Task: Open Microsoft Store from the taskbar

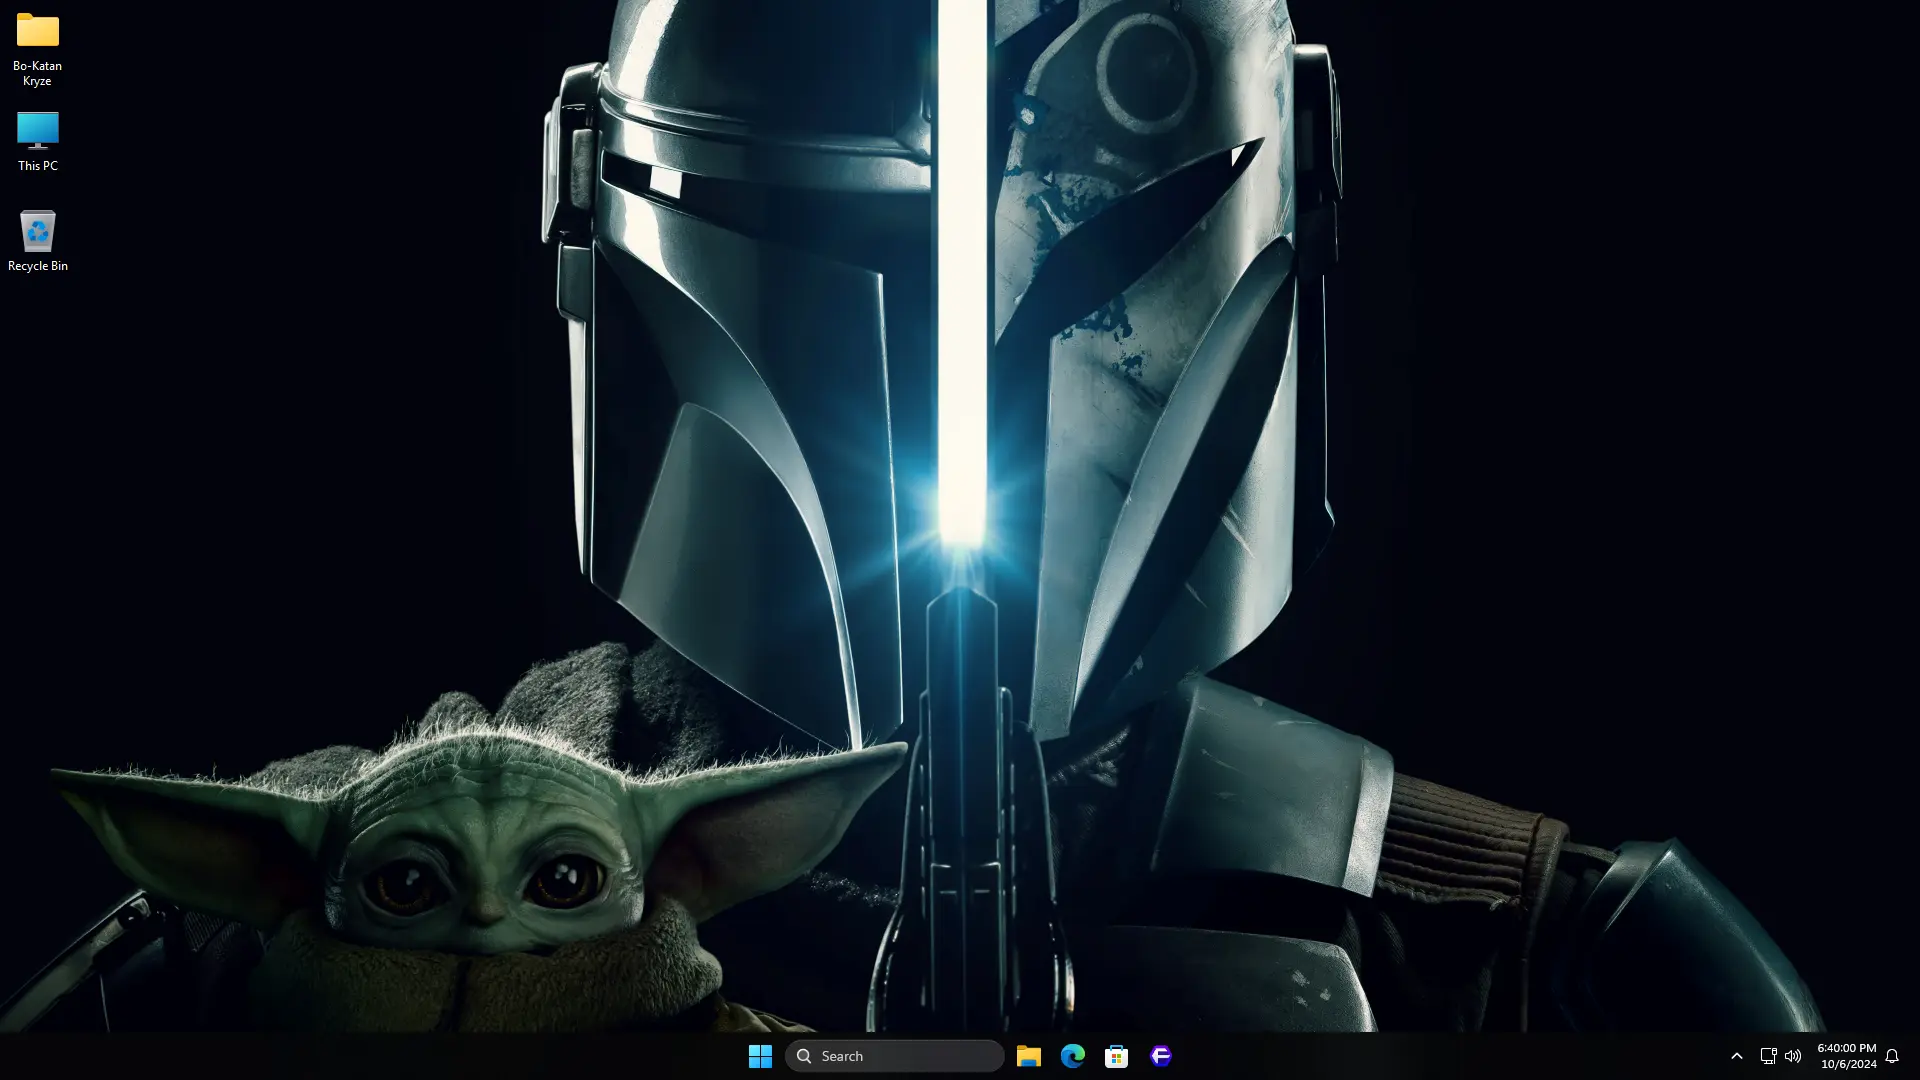Action: [1117, 1056]
